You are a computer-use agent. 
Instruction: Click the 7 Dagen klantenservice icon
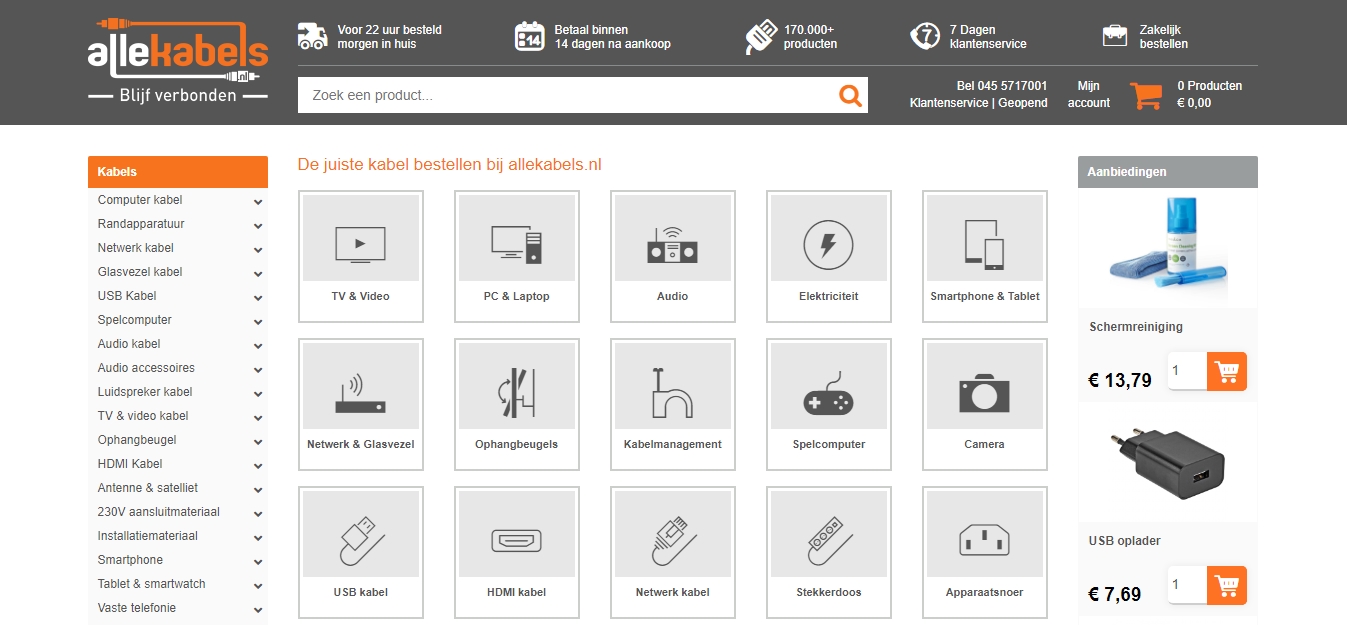(x=925, y=36)
